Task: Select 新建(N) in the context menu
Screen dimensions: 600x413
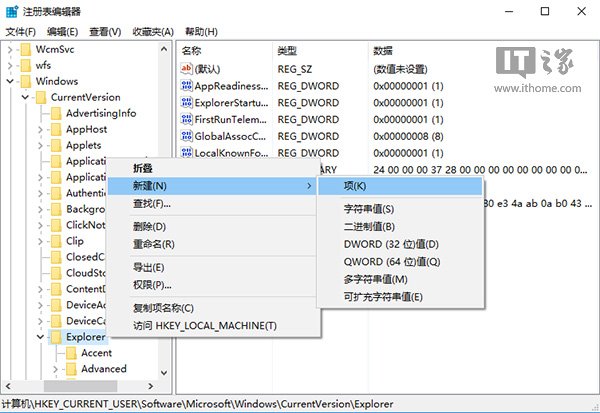Action: (x=212, y=186)
